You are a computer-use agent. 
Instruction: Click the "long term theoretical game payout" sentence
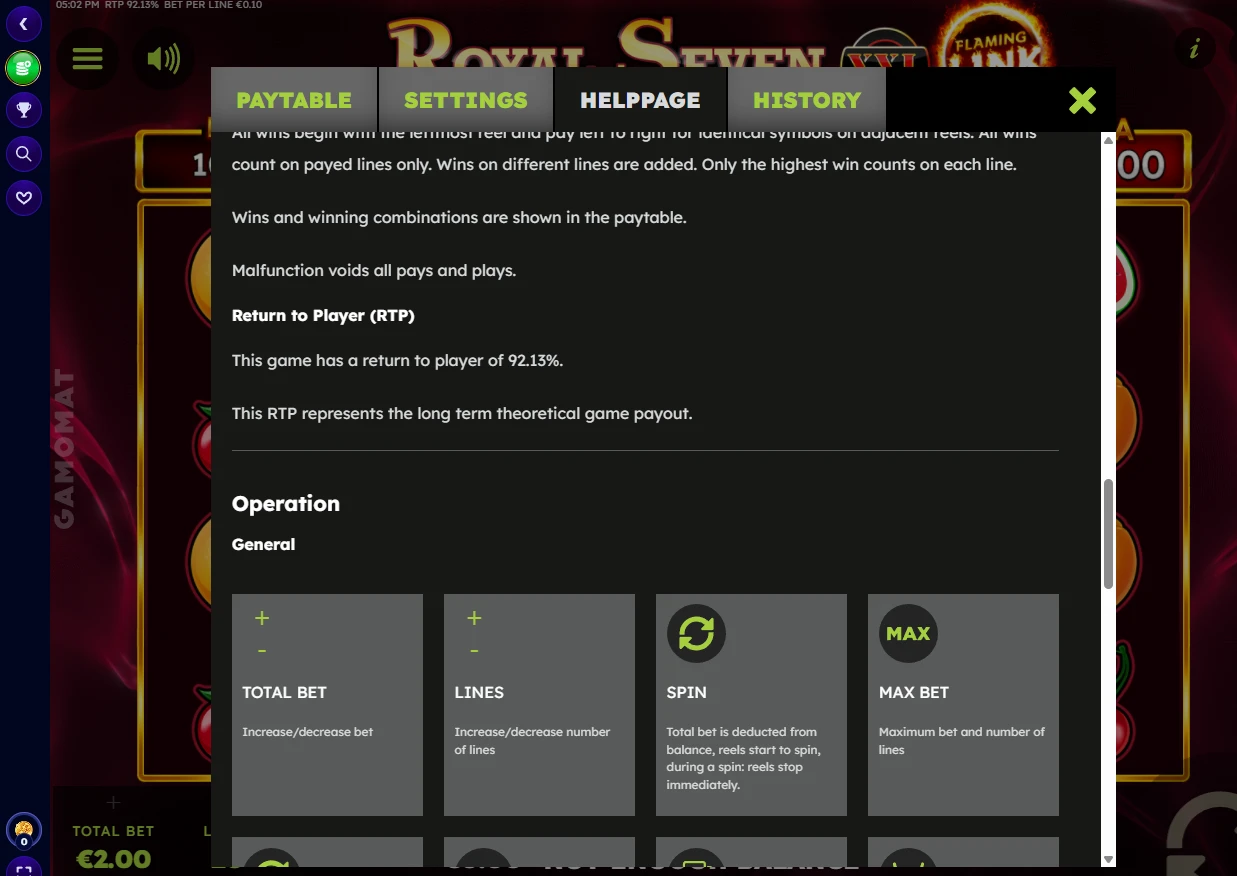[x=462, y=413]
